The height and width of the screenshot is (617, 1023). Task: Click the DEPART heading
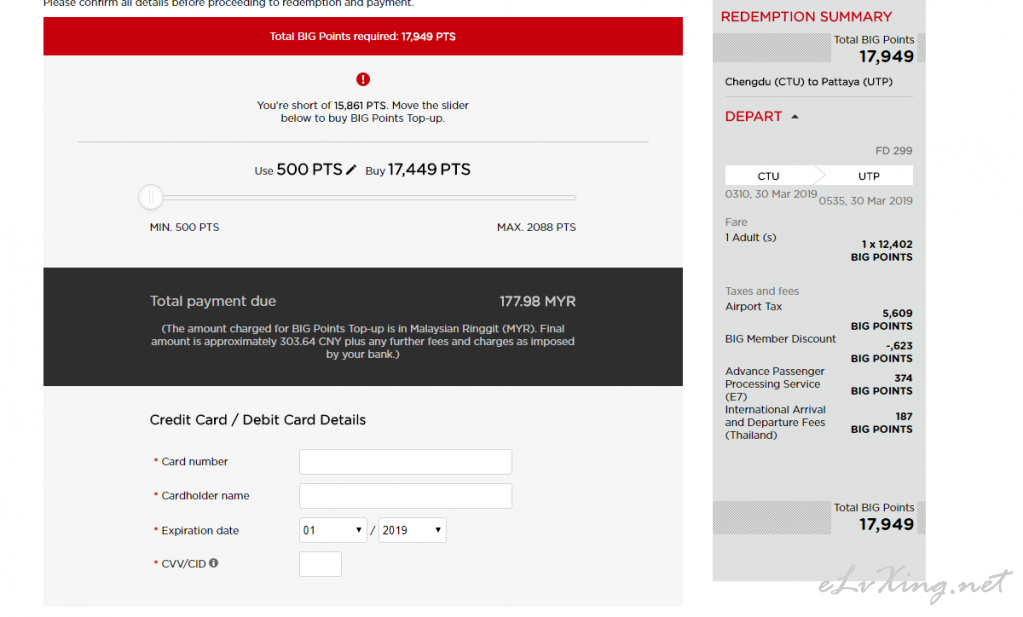tap(753, 116)
